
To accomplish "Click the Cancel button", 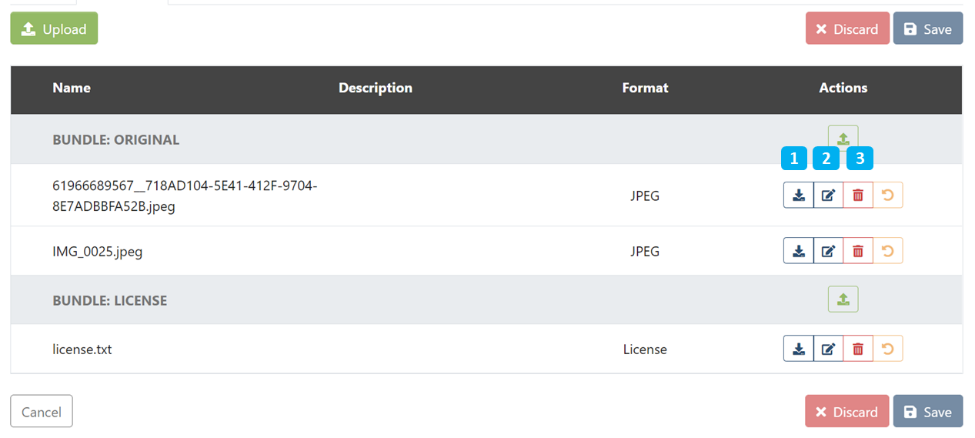I will click(x=41, y=411).
